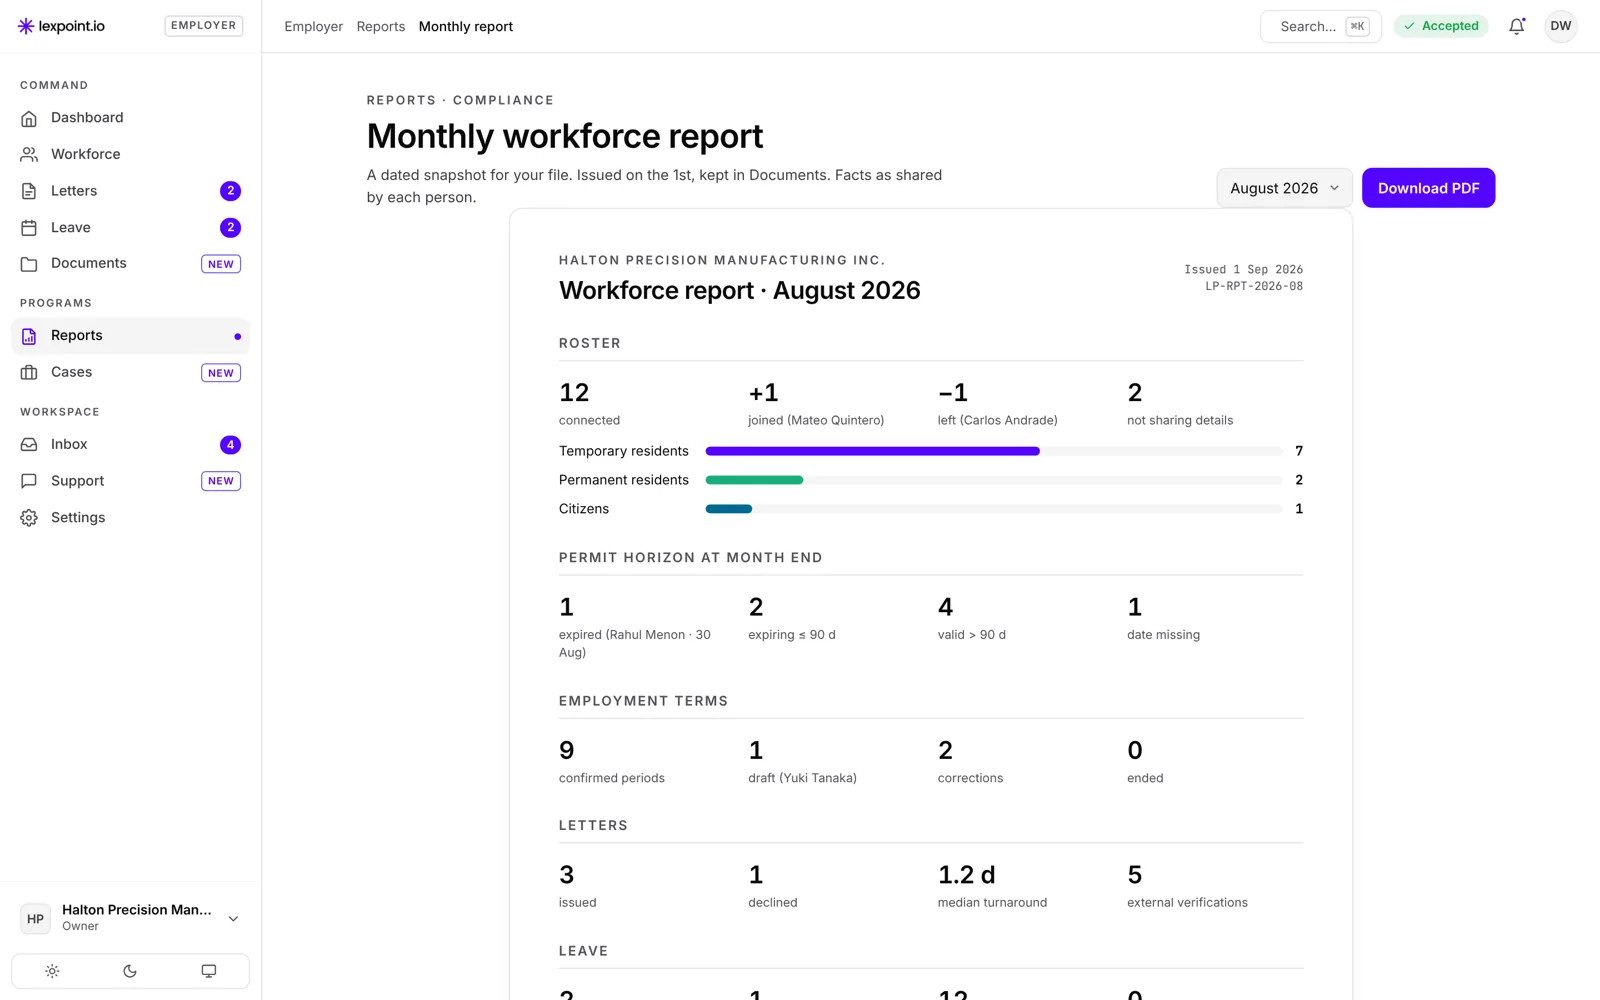
Task: Click the Reports chart-file icon
Action: point(29,336)
